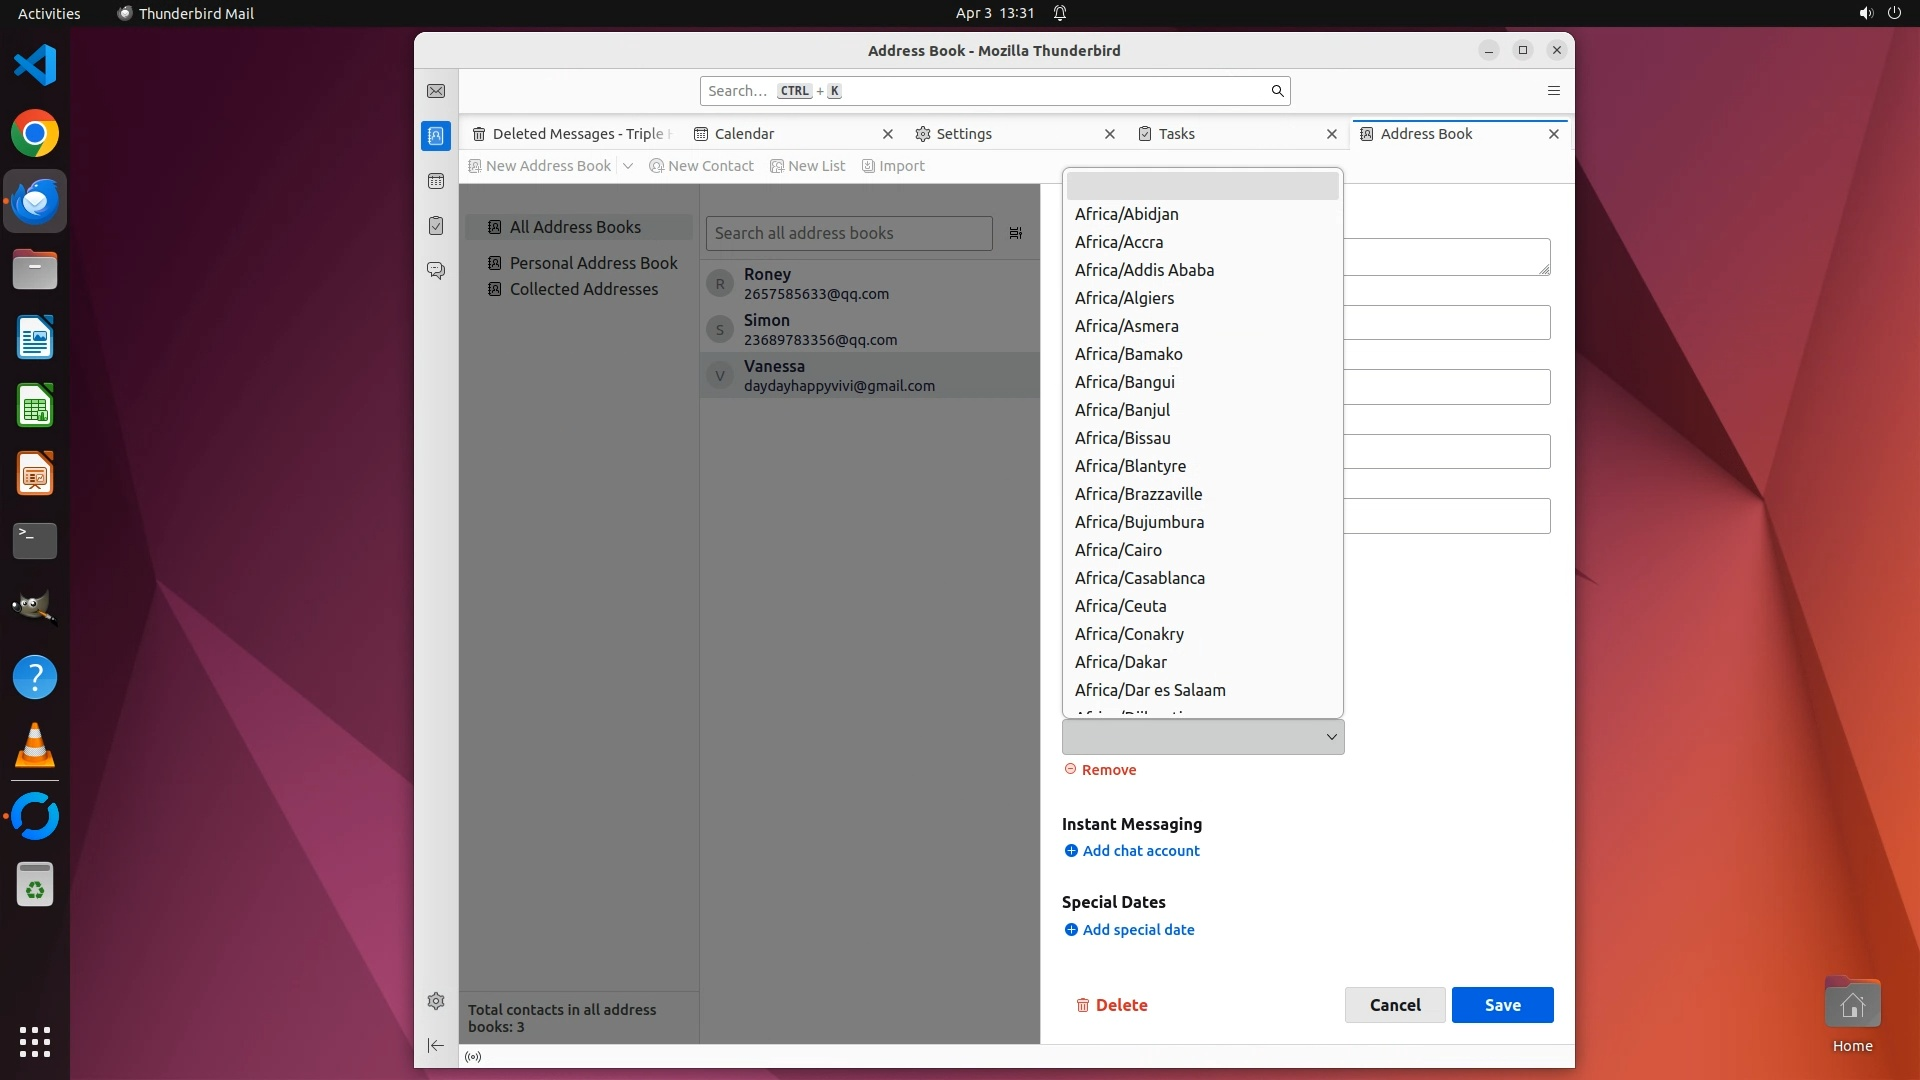Choose Africa/Casablanca time zone option
Image resolution: width=1920 pixels, height=1080 pixels.
point(1139,578)
